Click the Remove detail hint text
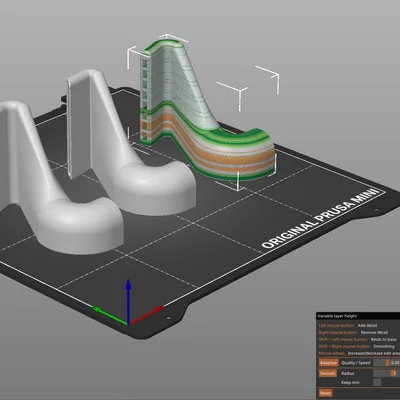The width and height of the screenshot is (400, 400). click(x=374, y=332)
